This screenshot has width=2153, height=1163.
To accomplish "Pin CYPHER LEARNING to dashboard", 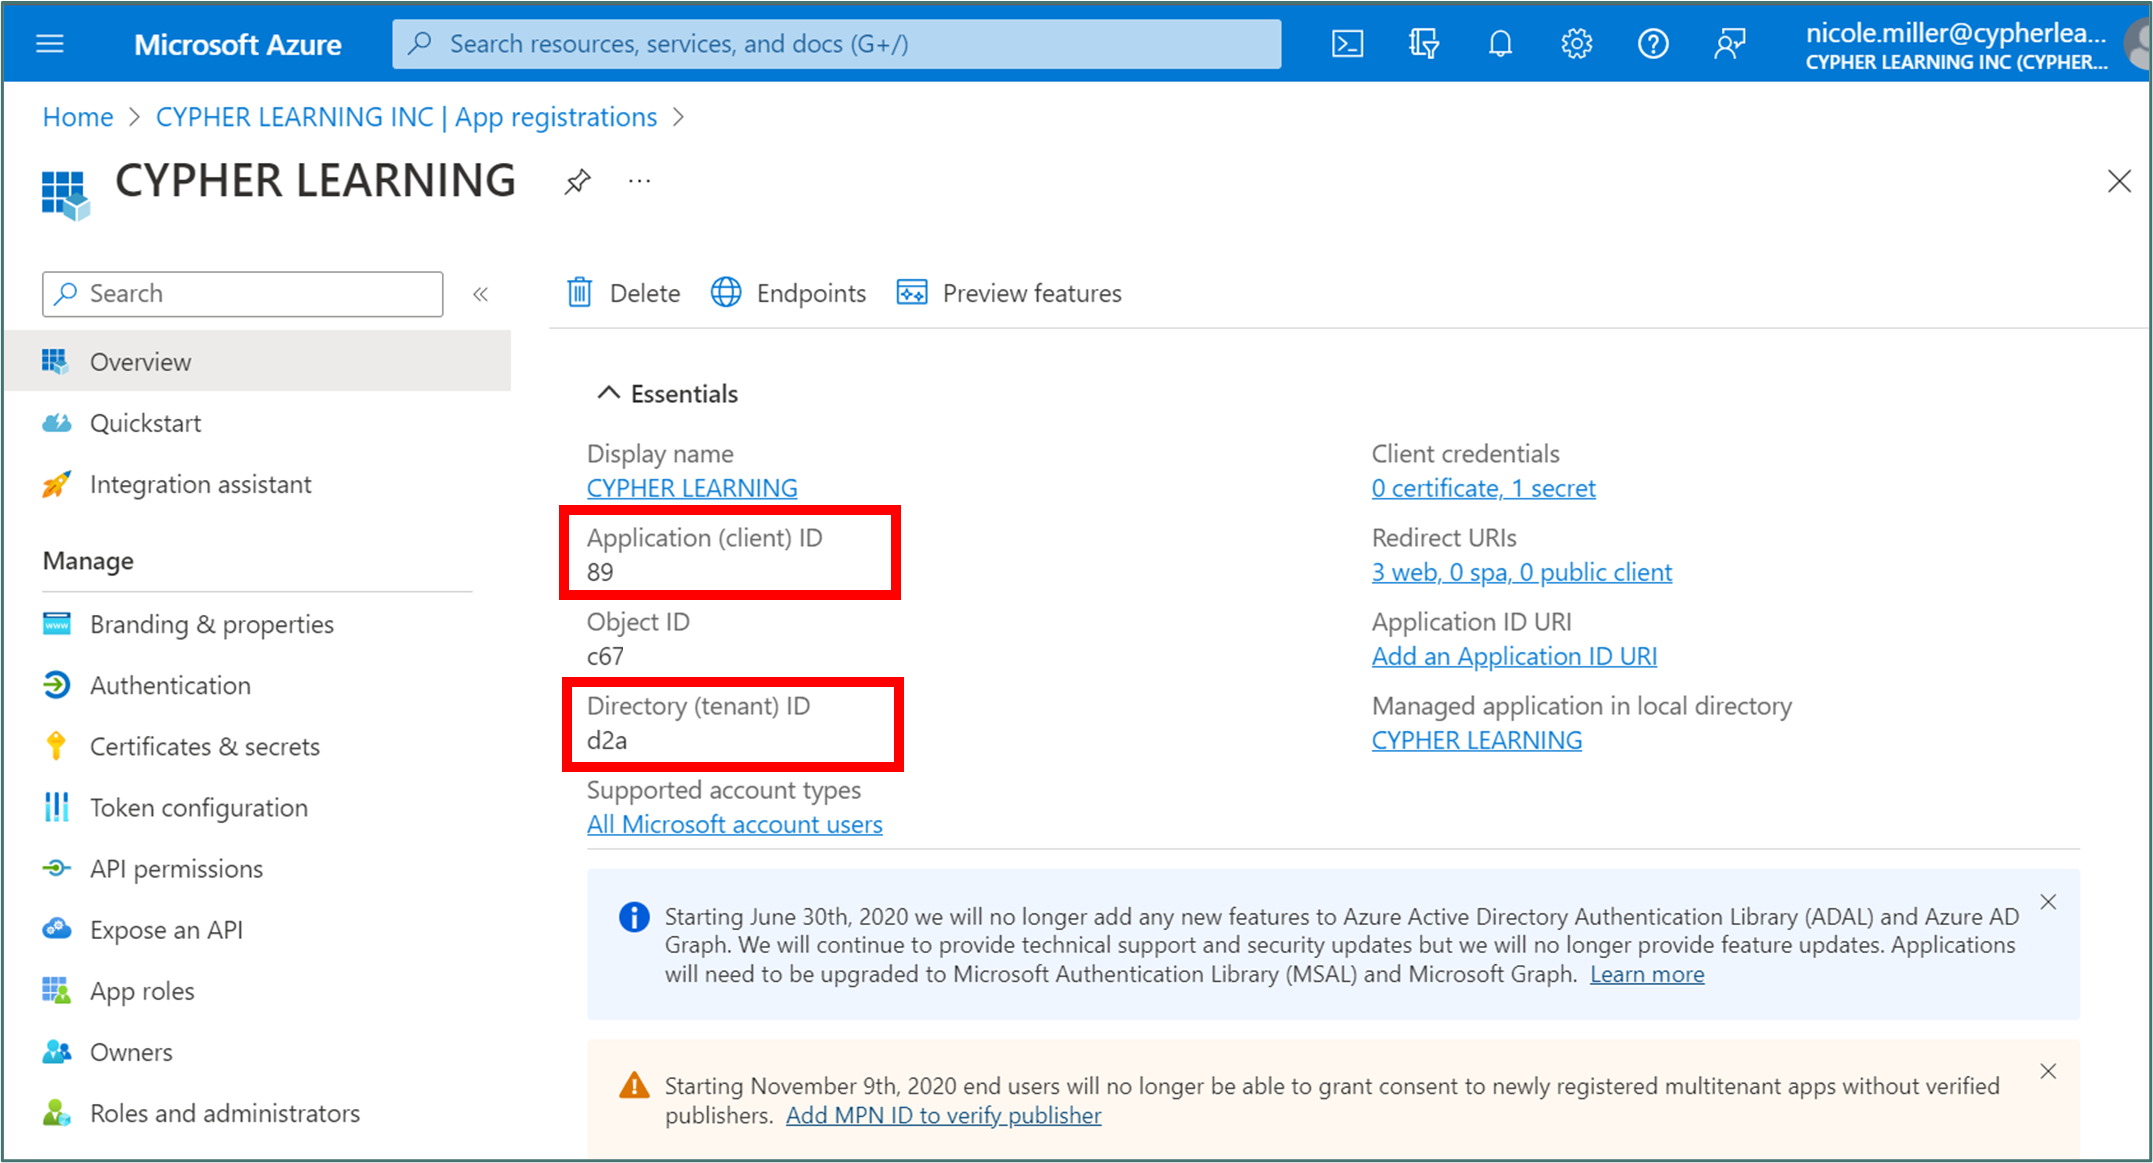I will point(577,182).
